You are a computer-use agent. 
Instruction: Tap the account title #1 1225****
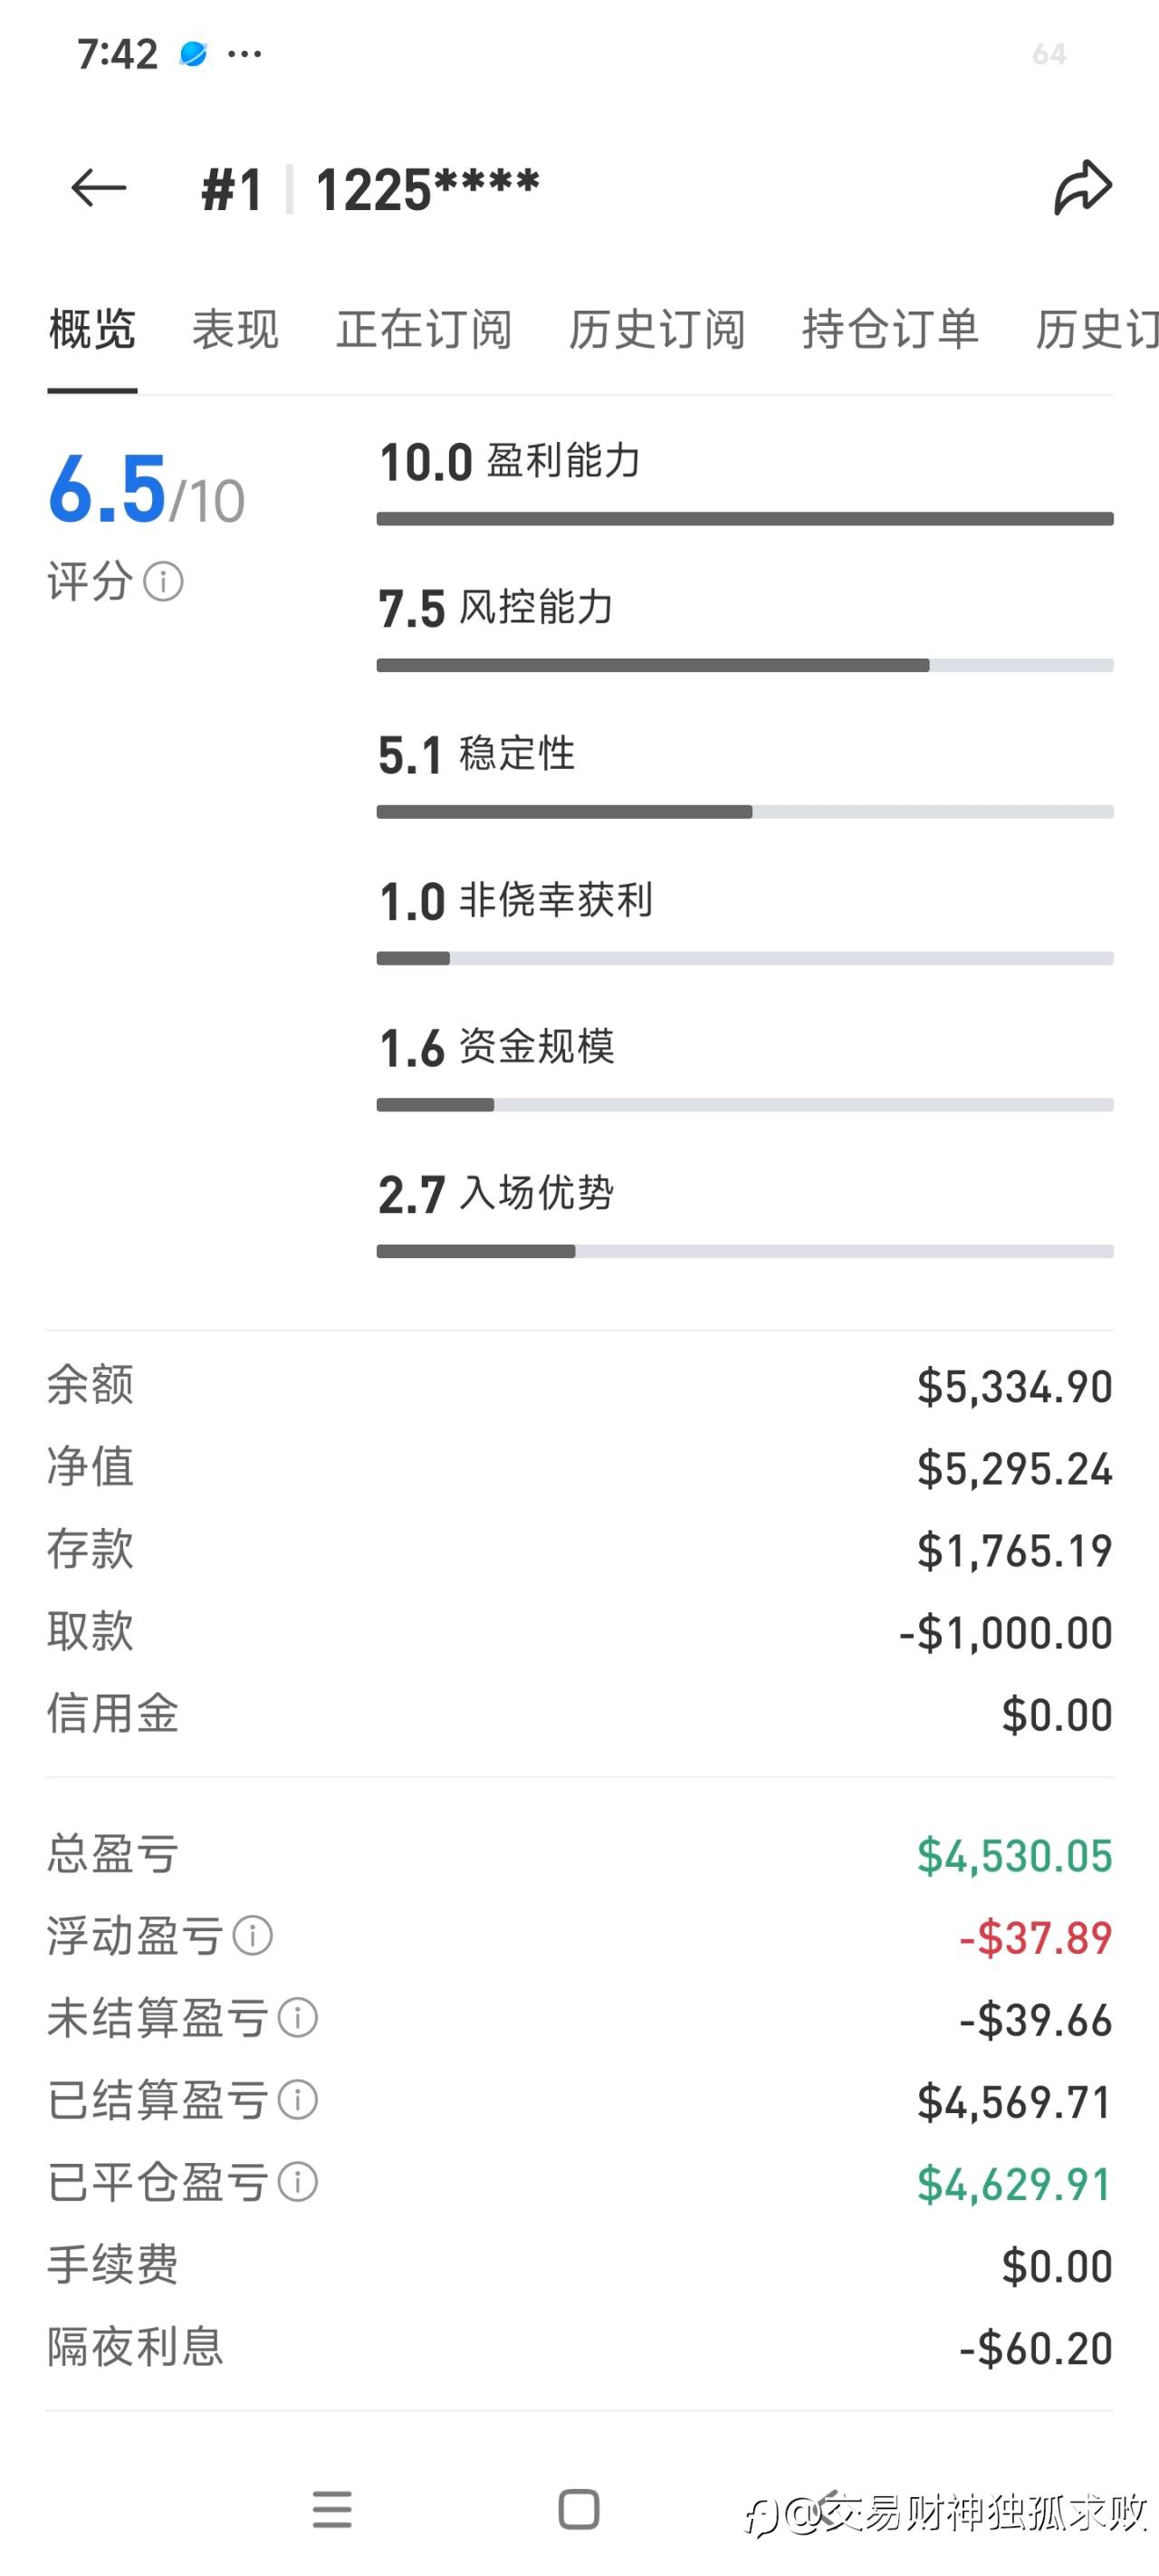click(x=370, y=189)
